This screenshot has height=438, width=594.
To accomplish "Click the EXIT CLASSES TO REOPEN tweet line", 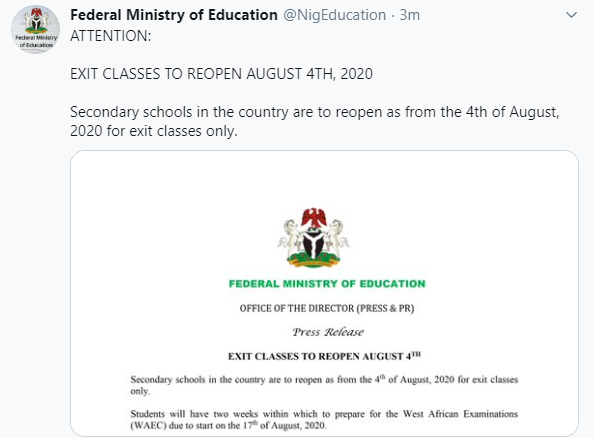I will click(222, 74).
